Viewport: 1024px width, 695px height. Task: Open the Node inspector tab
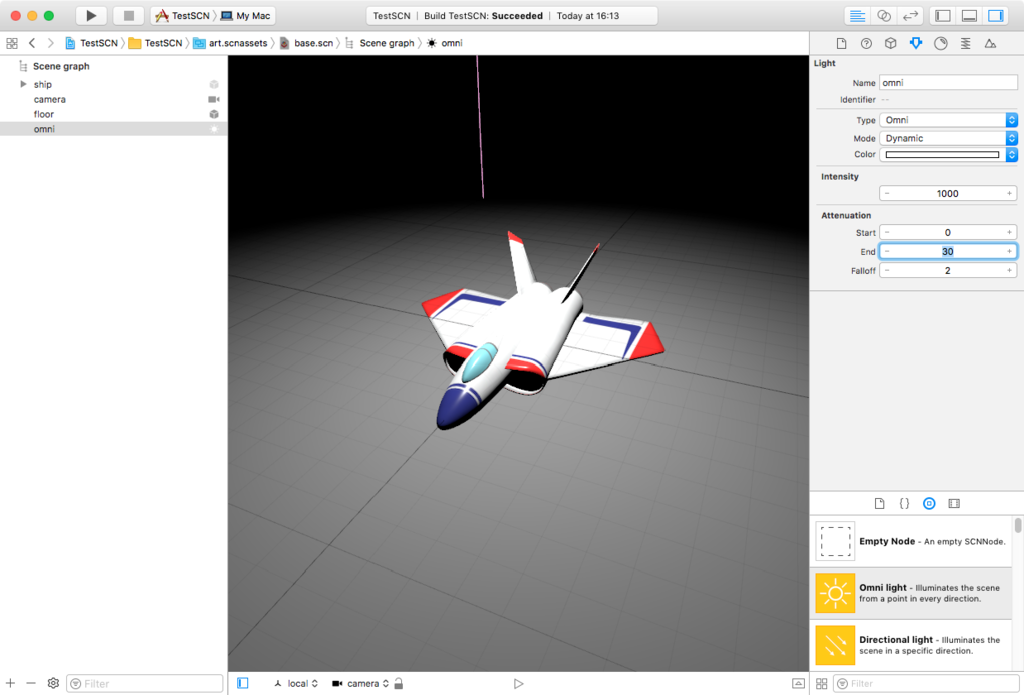pyautogui.click(x=891, y=43)
